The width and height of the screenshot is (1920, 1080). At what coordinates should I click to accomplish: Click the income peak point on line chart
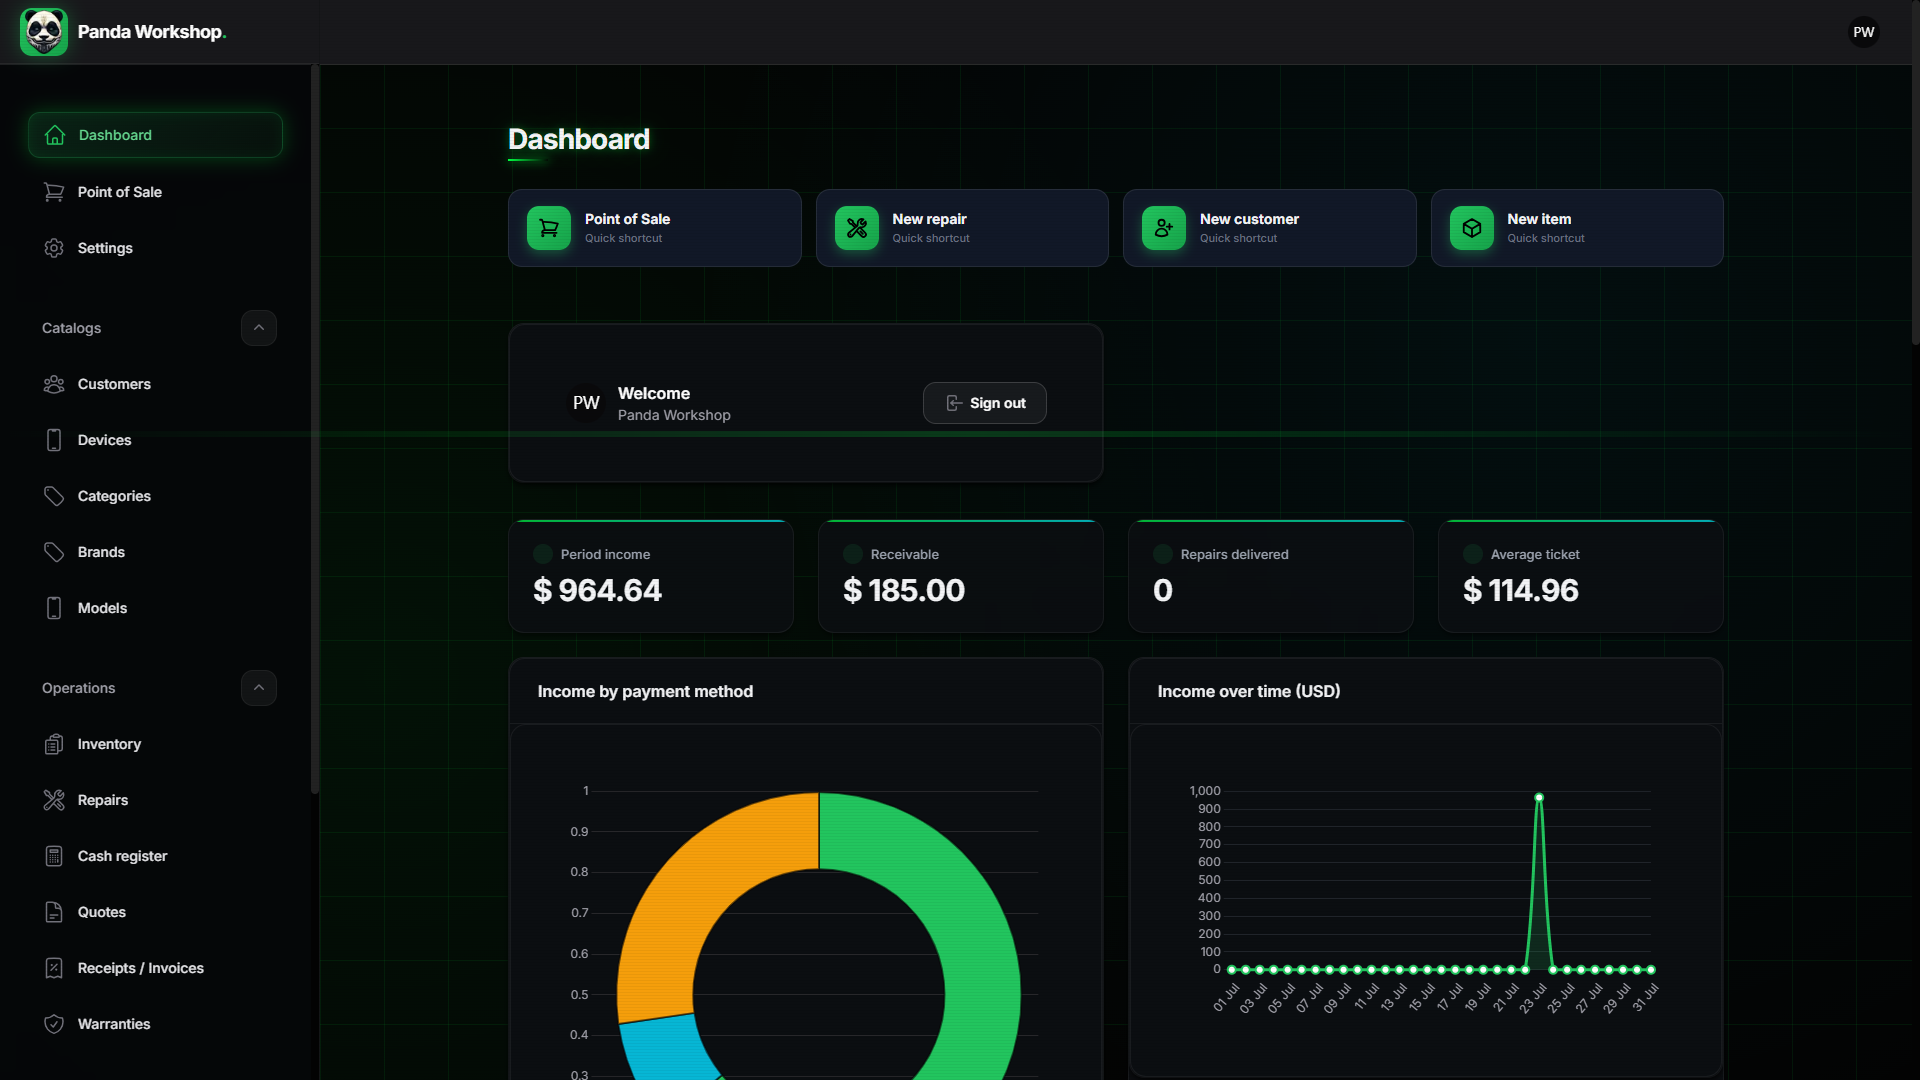point(1539,797)
